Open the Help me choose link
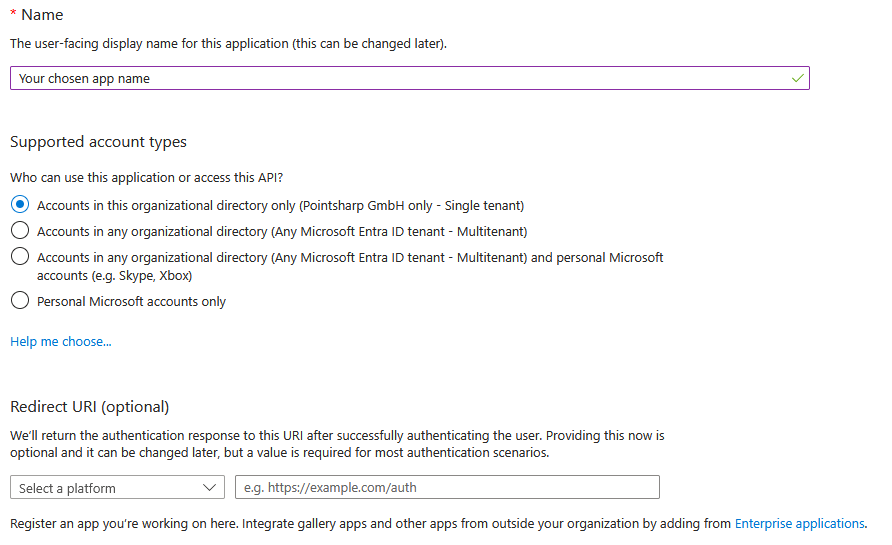892x545 pixels. tap(61, 342)
